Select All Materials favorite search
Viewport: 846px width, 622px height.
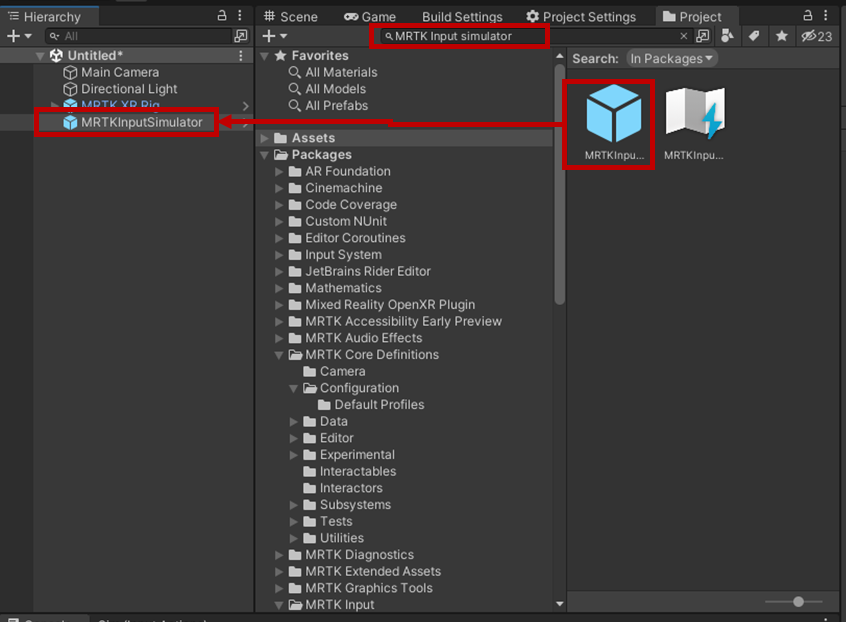(x=333, y=72)
